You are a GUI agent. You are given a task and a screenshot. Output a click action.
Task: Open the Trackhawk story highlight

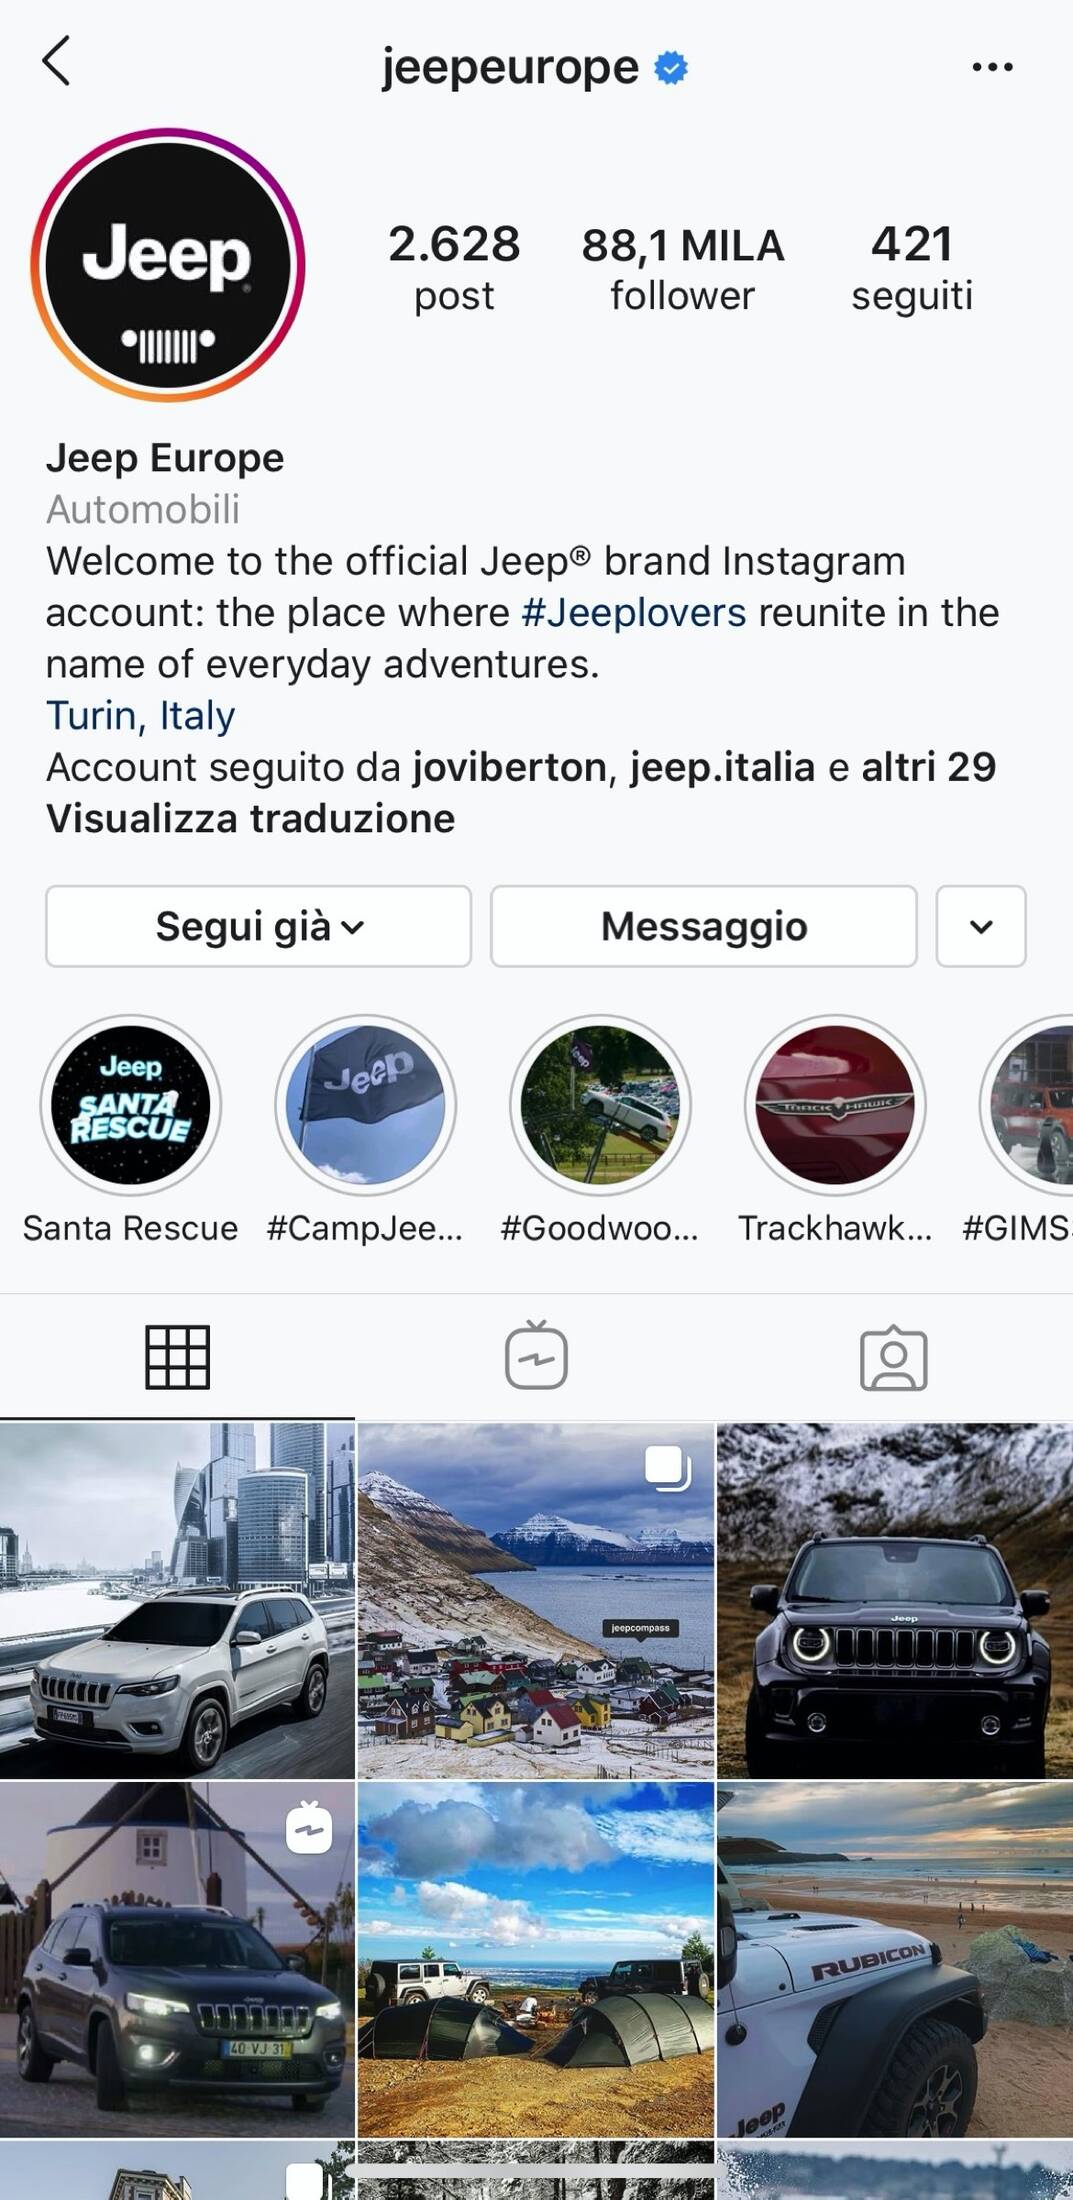coord(835,1105)
